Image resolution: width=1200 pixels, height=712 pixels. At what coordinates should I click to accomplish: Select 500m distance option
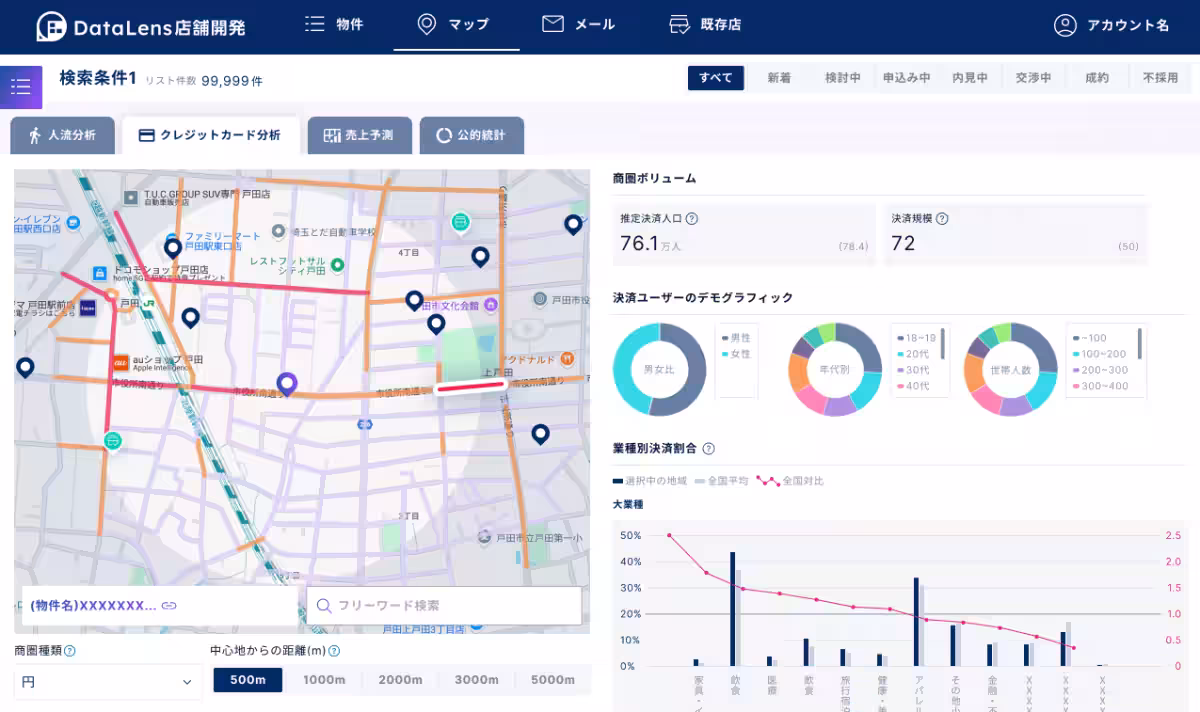[x=248, y=680]
